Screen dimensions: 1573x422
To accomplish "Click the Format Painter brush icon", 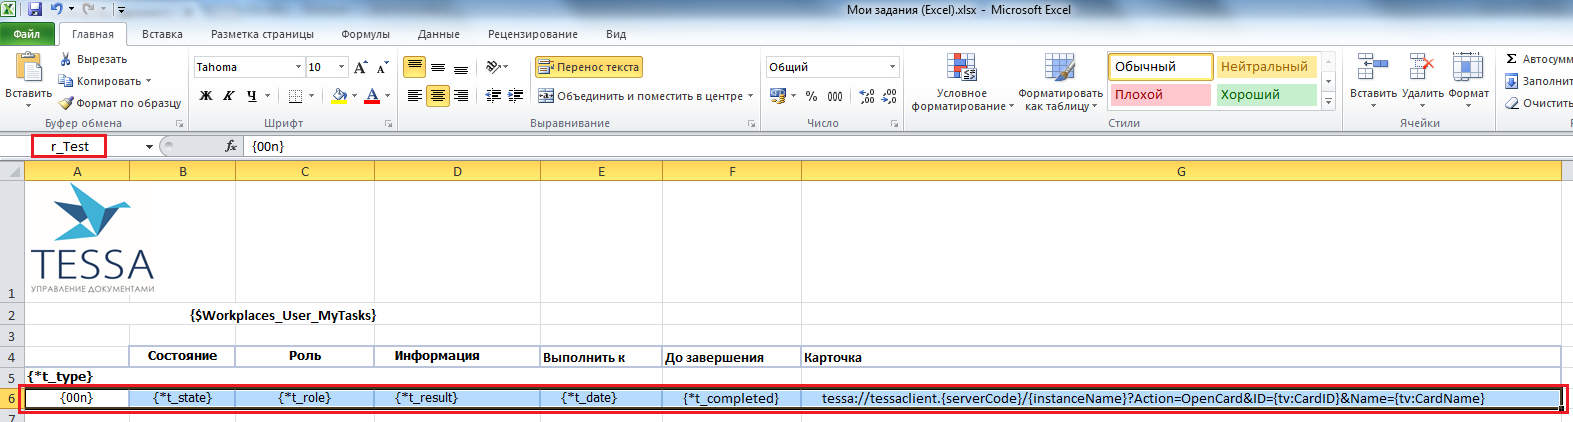I will 66,103.
